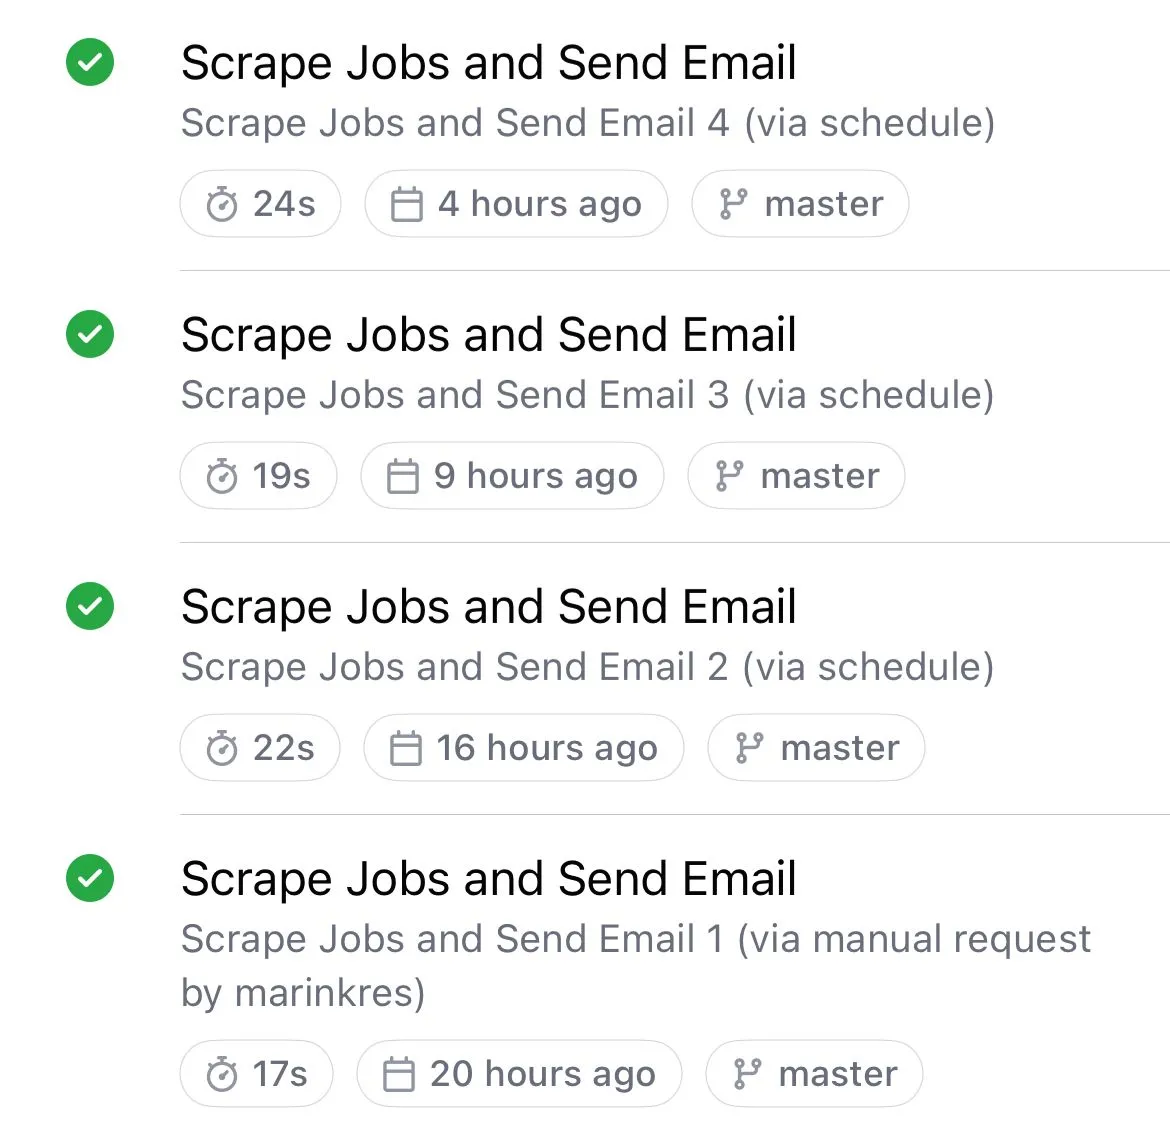Click the green success checkmark for run 3
This screenshot has width=1170, height=1134.
tap(90, 334)
